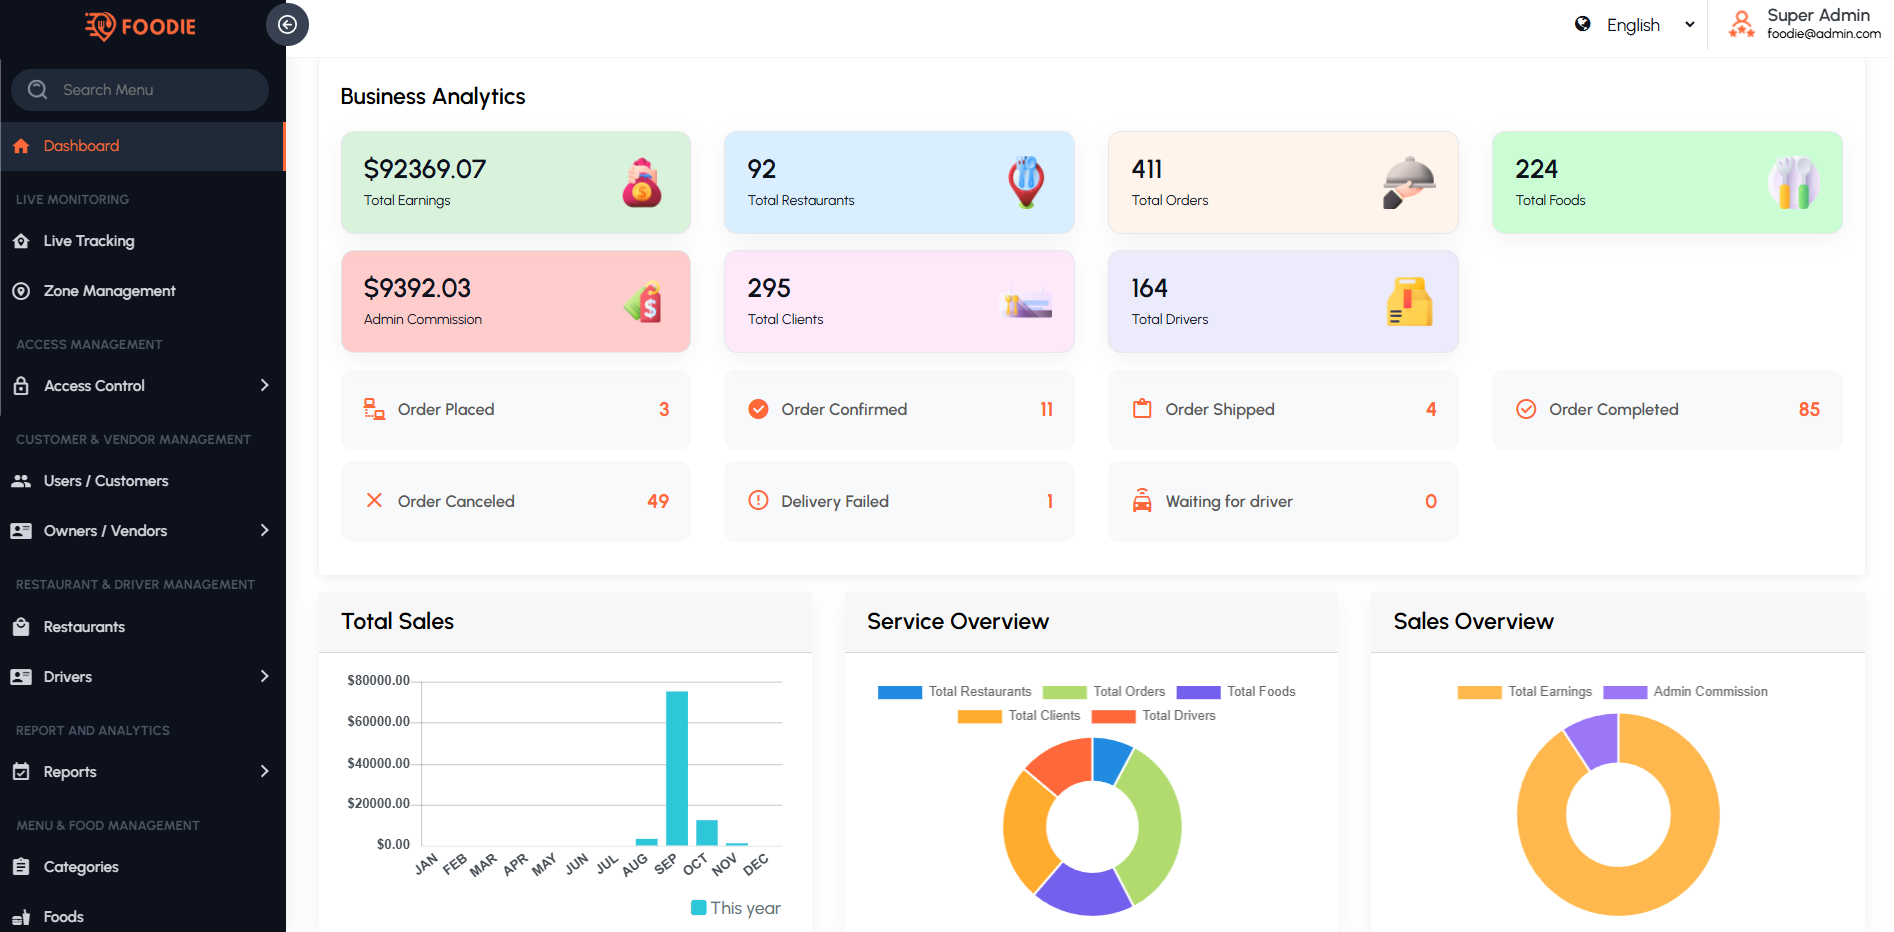This screenshot has height=932, width=1894.
Task: Click the globe language icon
Action: click(x=1582, y=25)
